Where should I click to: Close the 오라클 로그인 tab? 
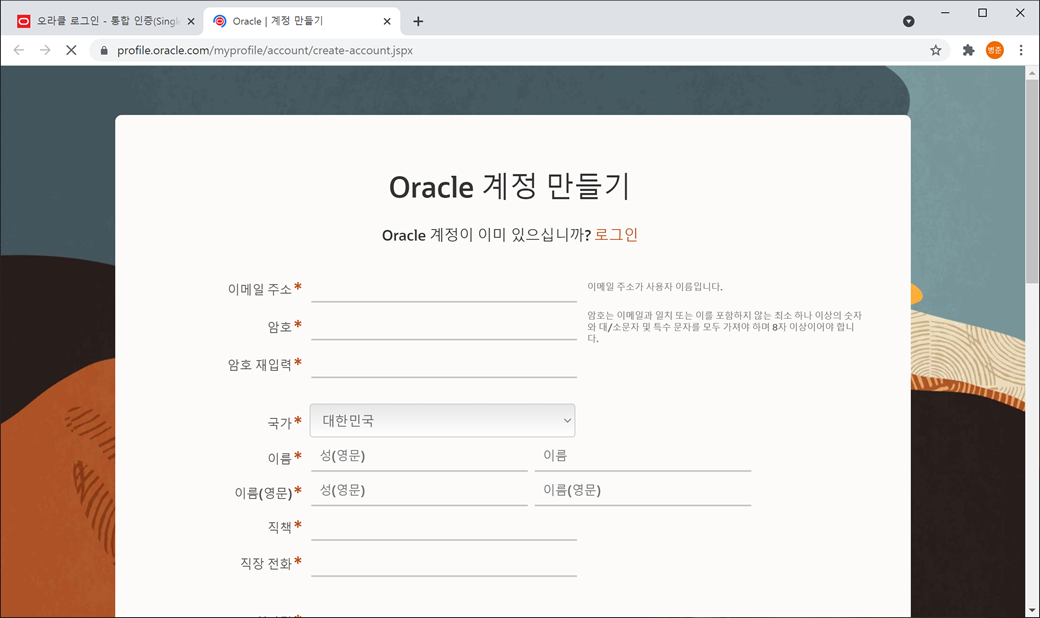click(191, 21)
